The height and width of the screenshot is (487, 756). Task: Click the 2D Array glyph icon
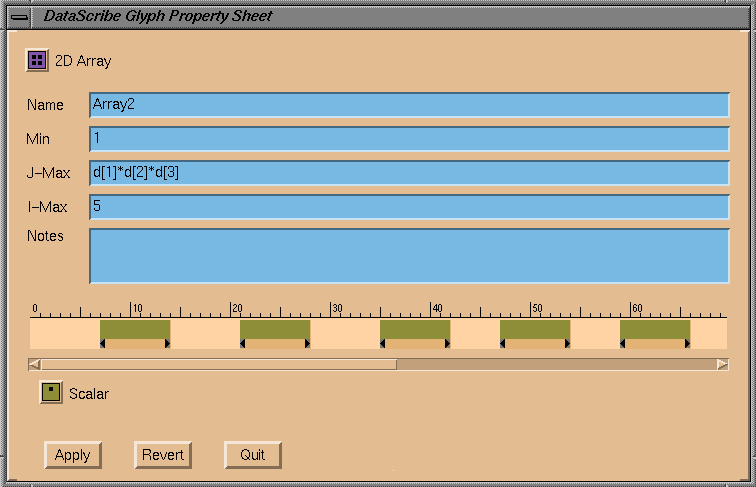coord(37,61)
